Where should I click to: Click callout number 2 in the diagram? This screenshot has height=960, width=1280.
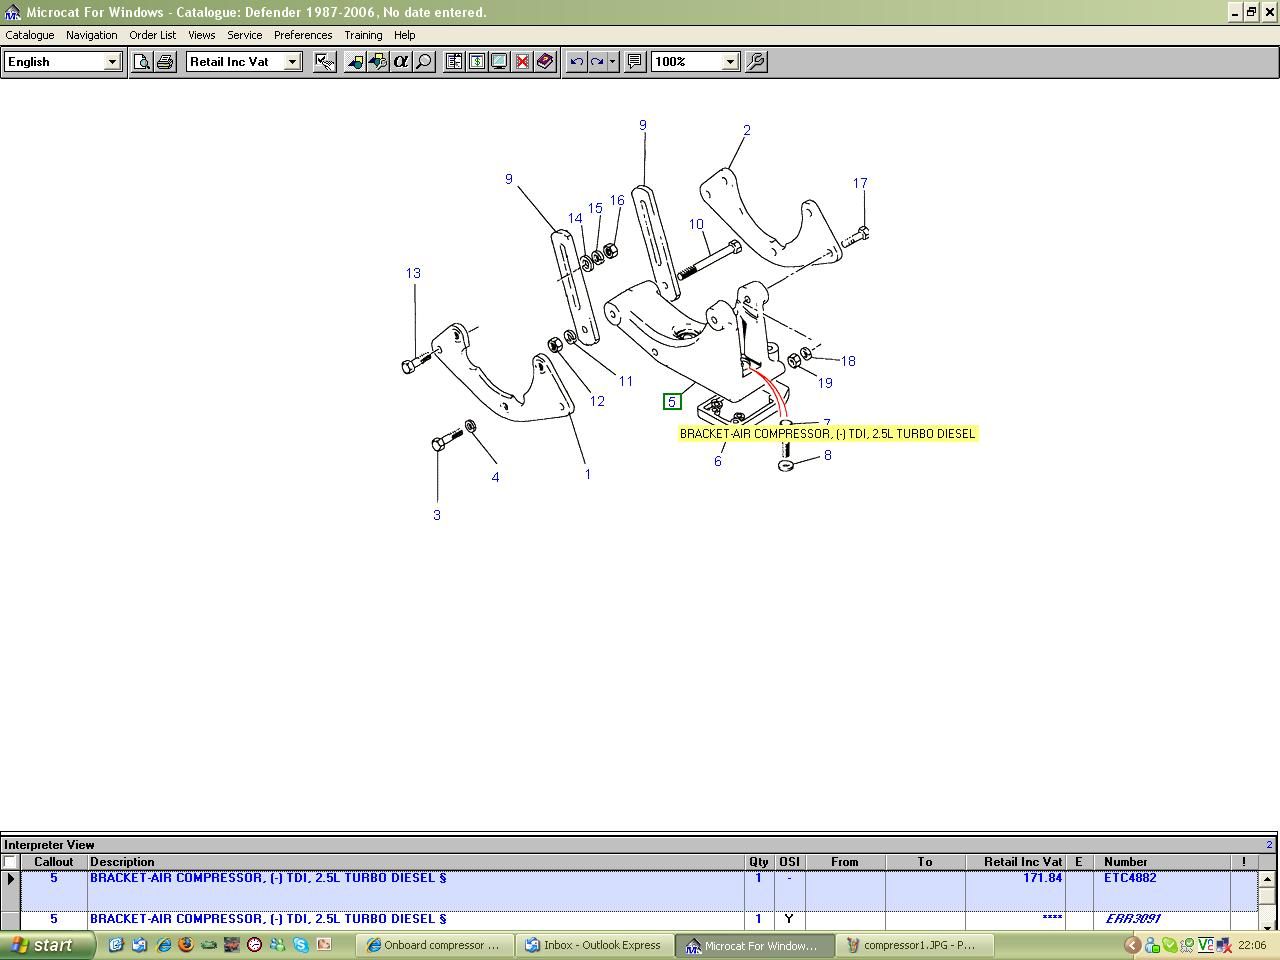(x=747, y=130)
